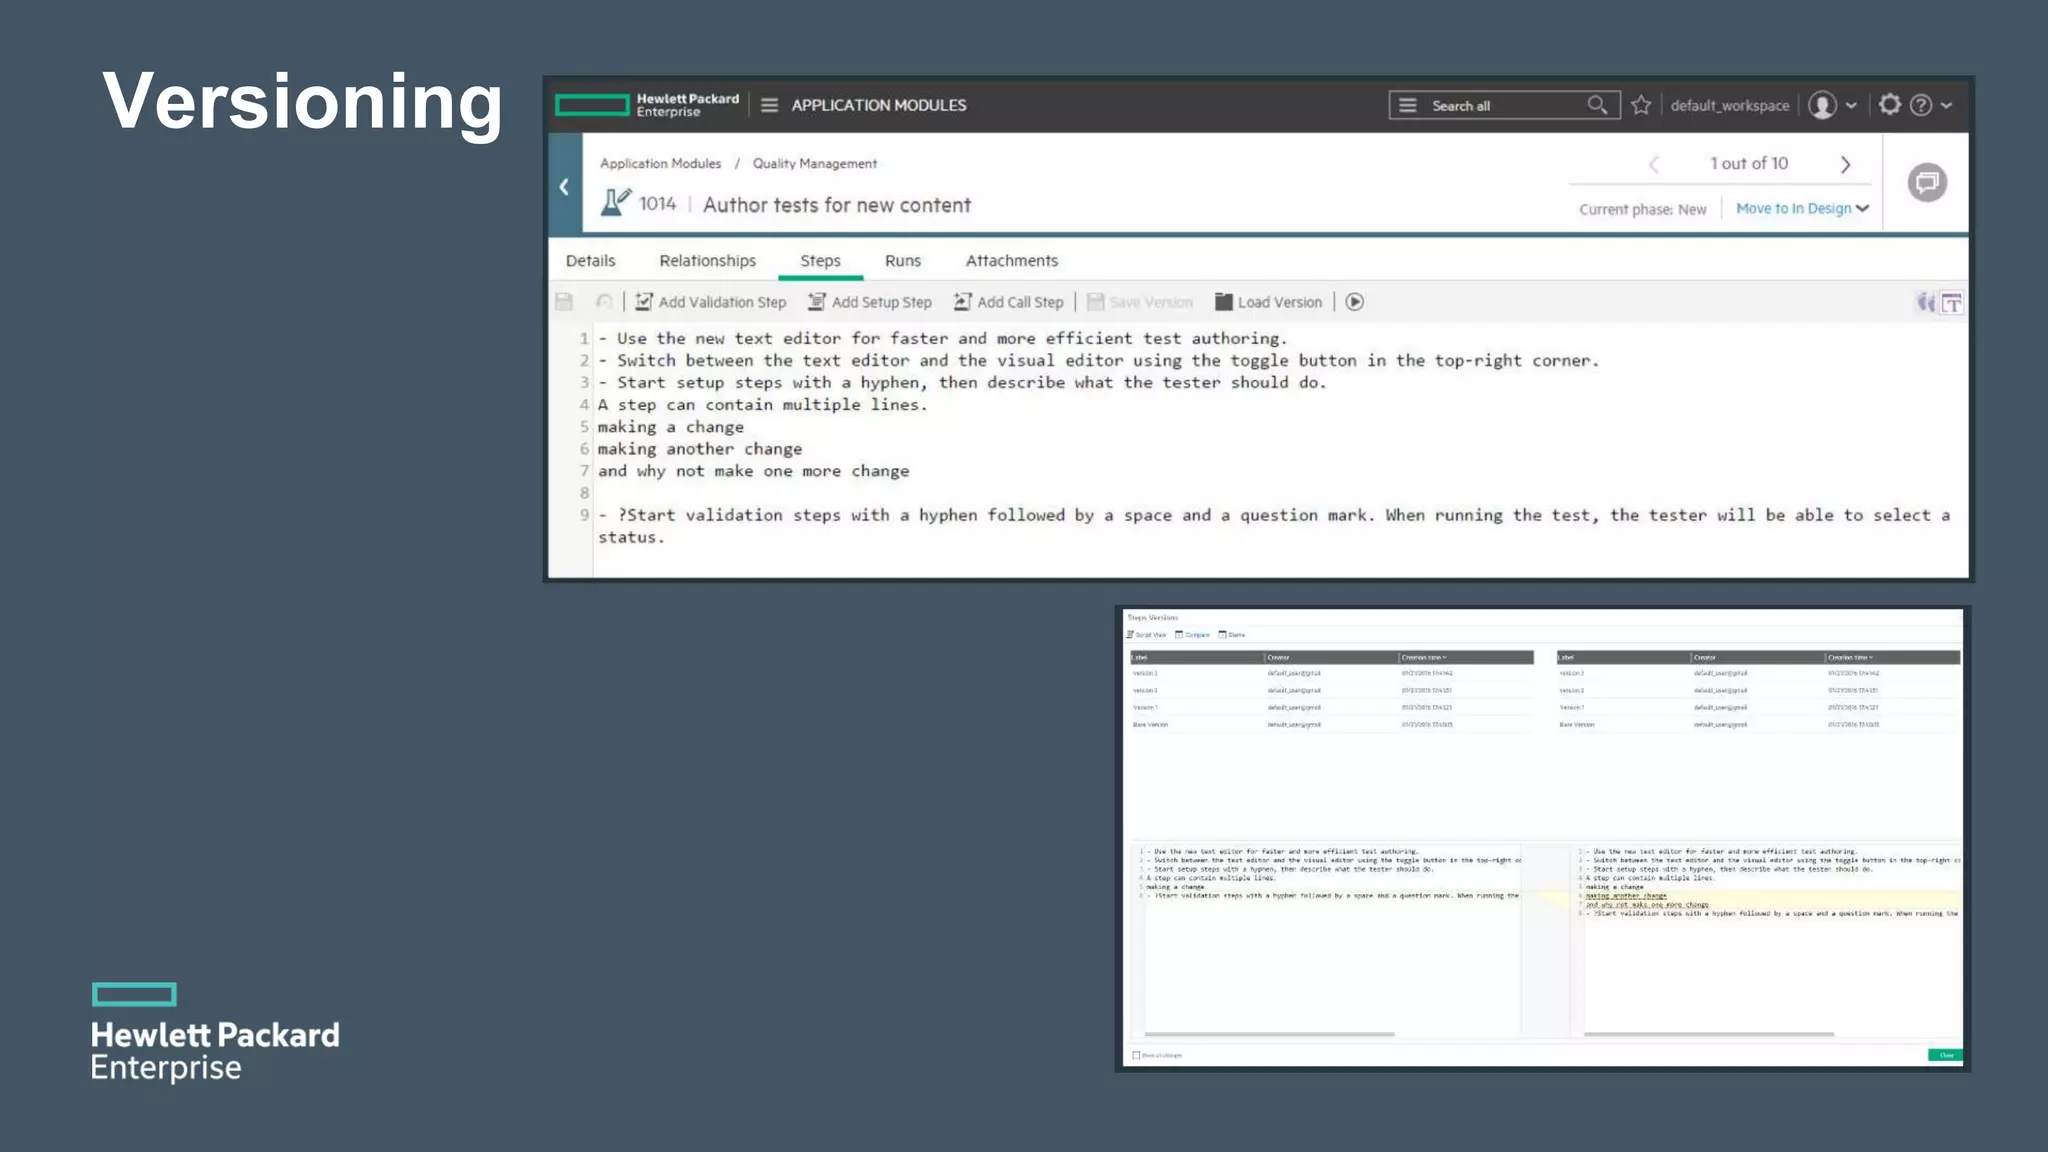Click Blame in Steps Versions dialog
2048x1152 pixels.
coord(1232,635)
